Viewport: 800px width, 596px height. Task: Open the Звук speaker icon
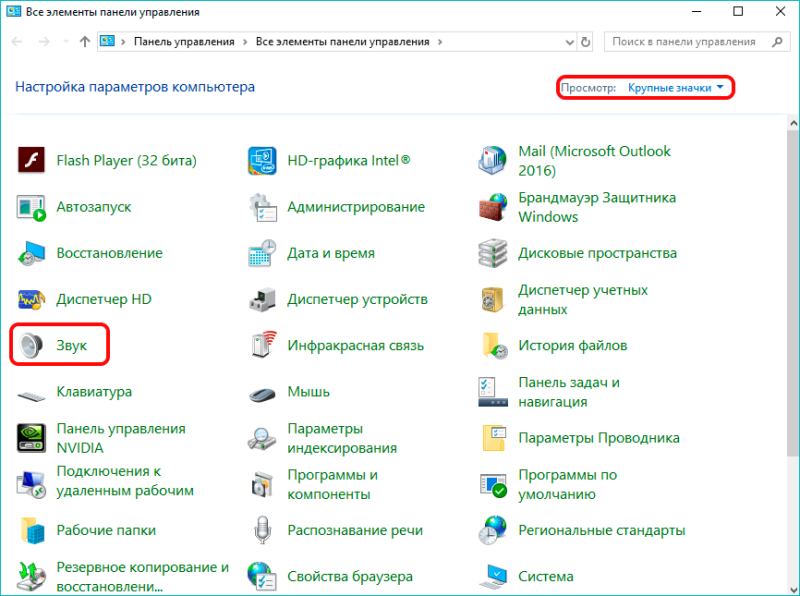(31, 345)
